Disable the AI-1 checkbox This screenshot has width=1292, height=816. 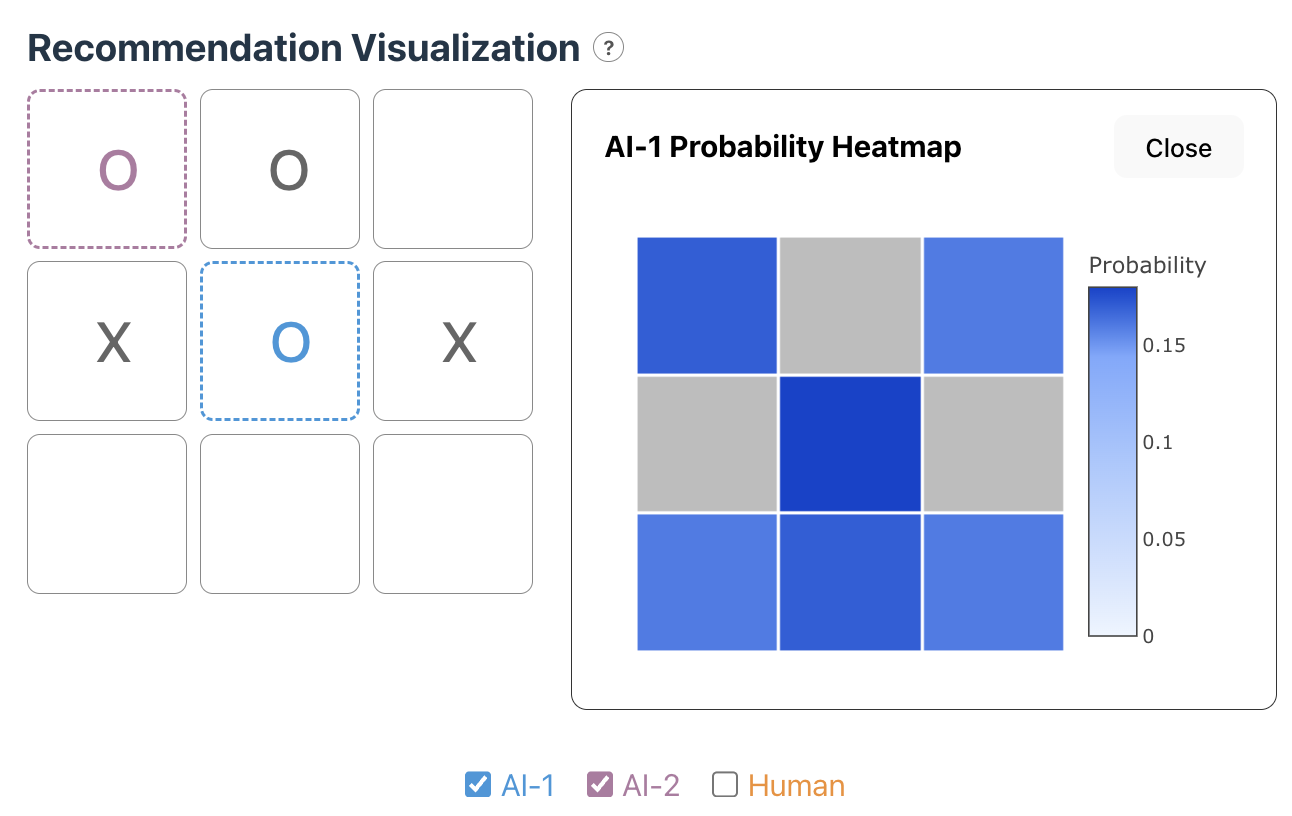click(x=477, y=785)
